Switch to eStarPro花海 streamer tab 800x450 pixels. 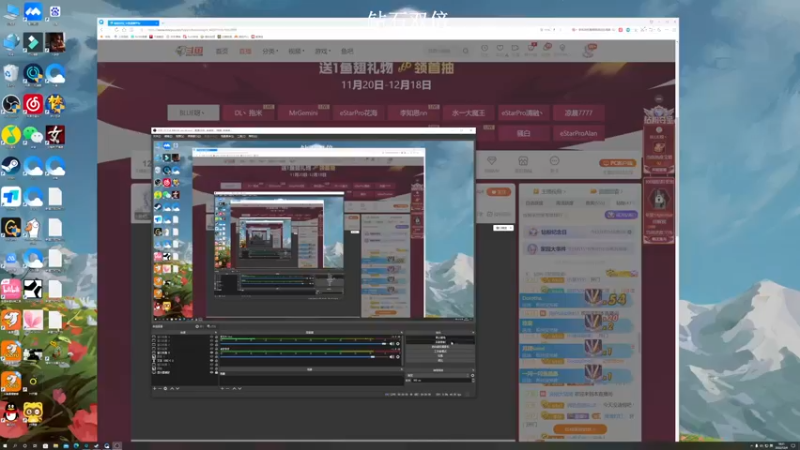358,113
